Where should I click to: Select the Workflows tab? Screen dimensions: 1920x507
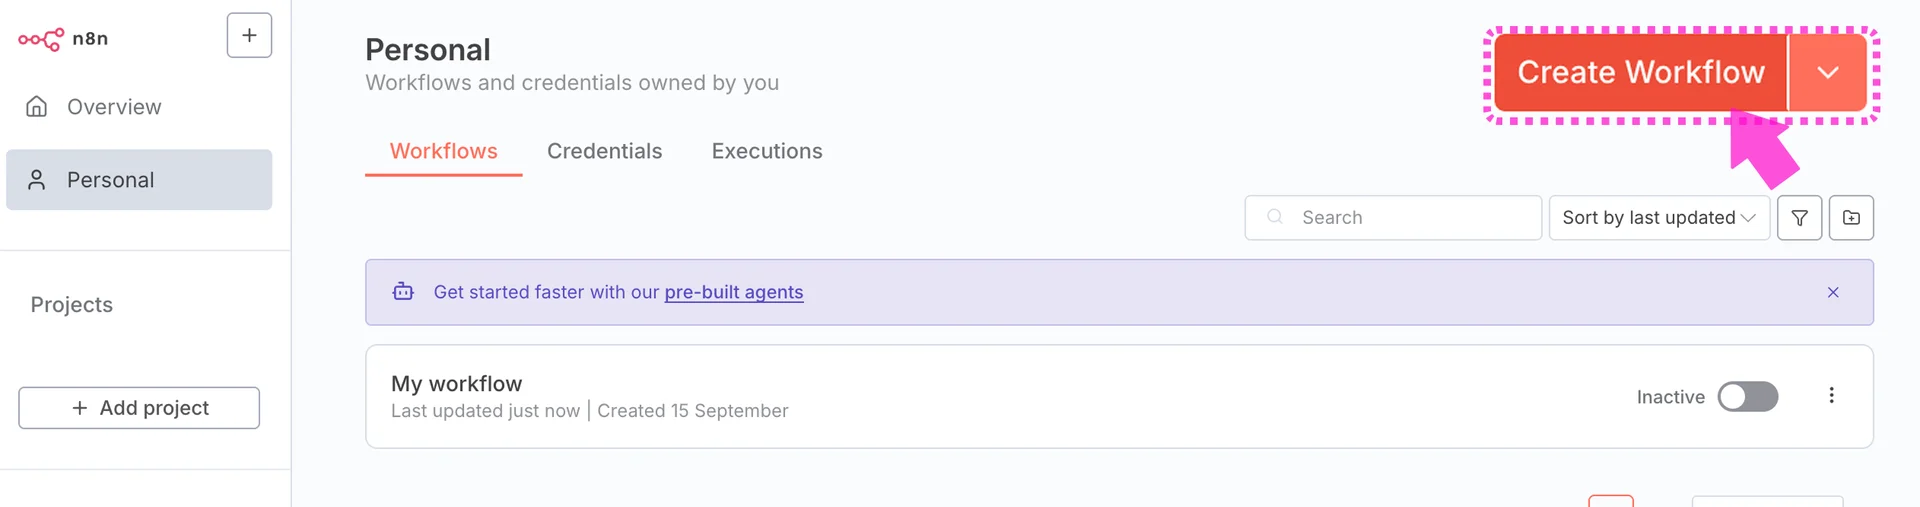443,151
